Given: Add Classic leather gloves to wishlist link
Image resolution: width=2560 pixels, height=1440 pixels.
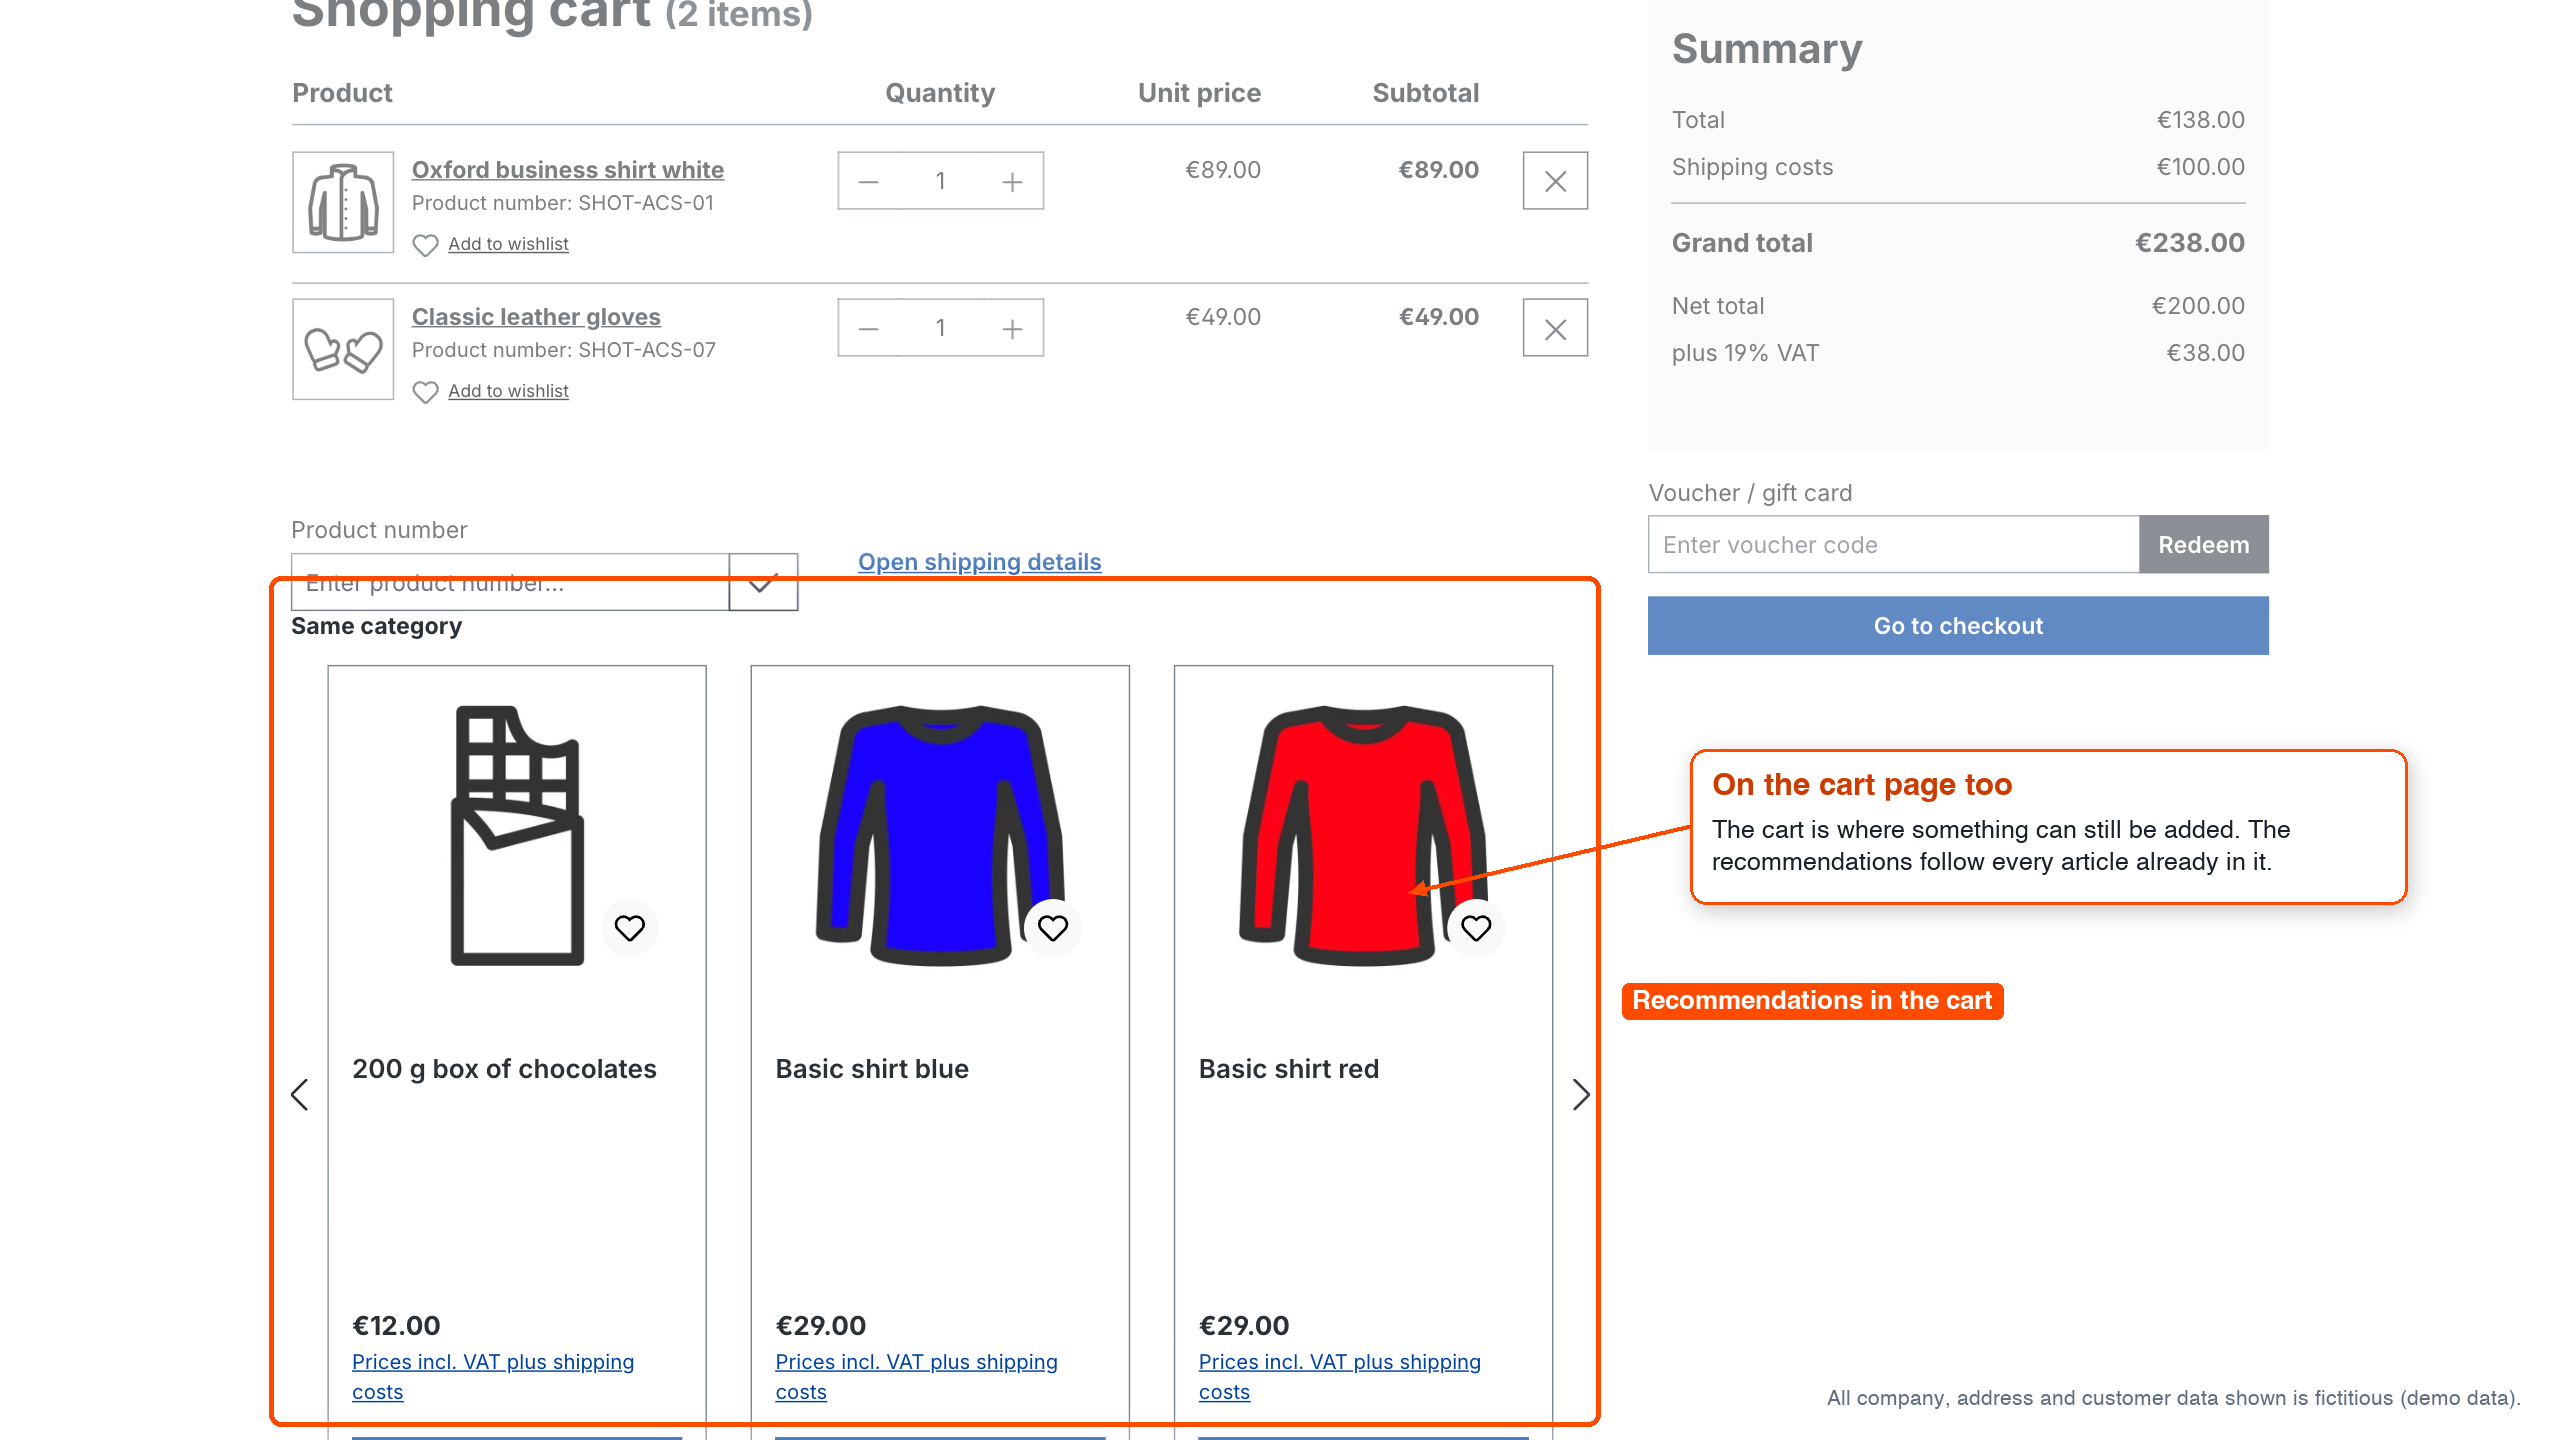Looking at the screenshot, I should click(x=508, y=391).
